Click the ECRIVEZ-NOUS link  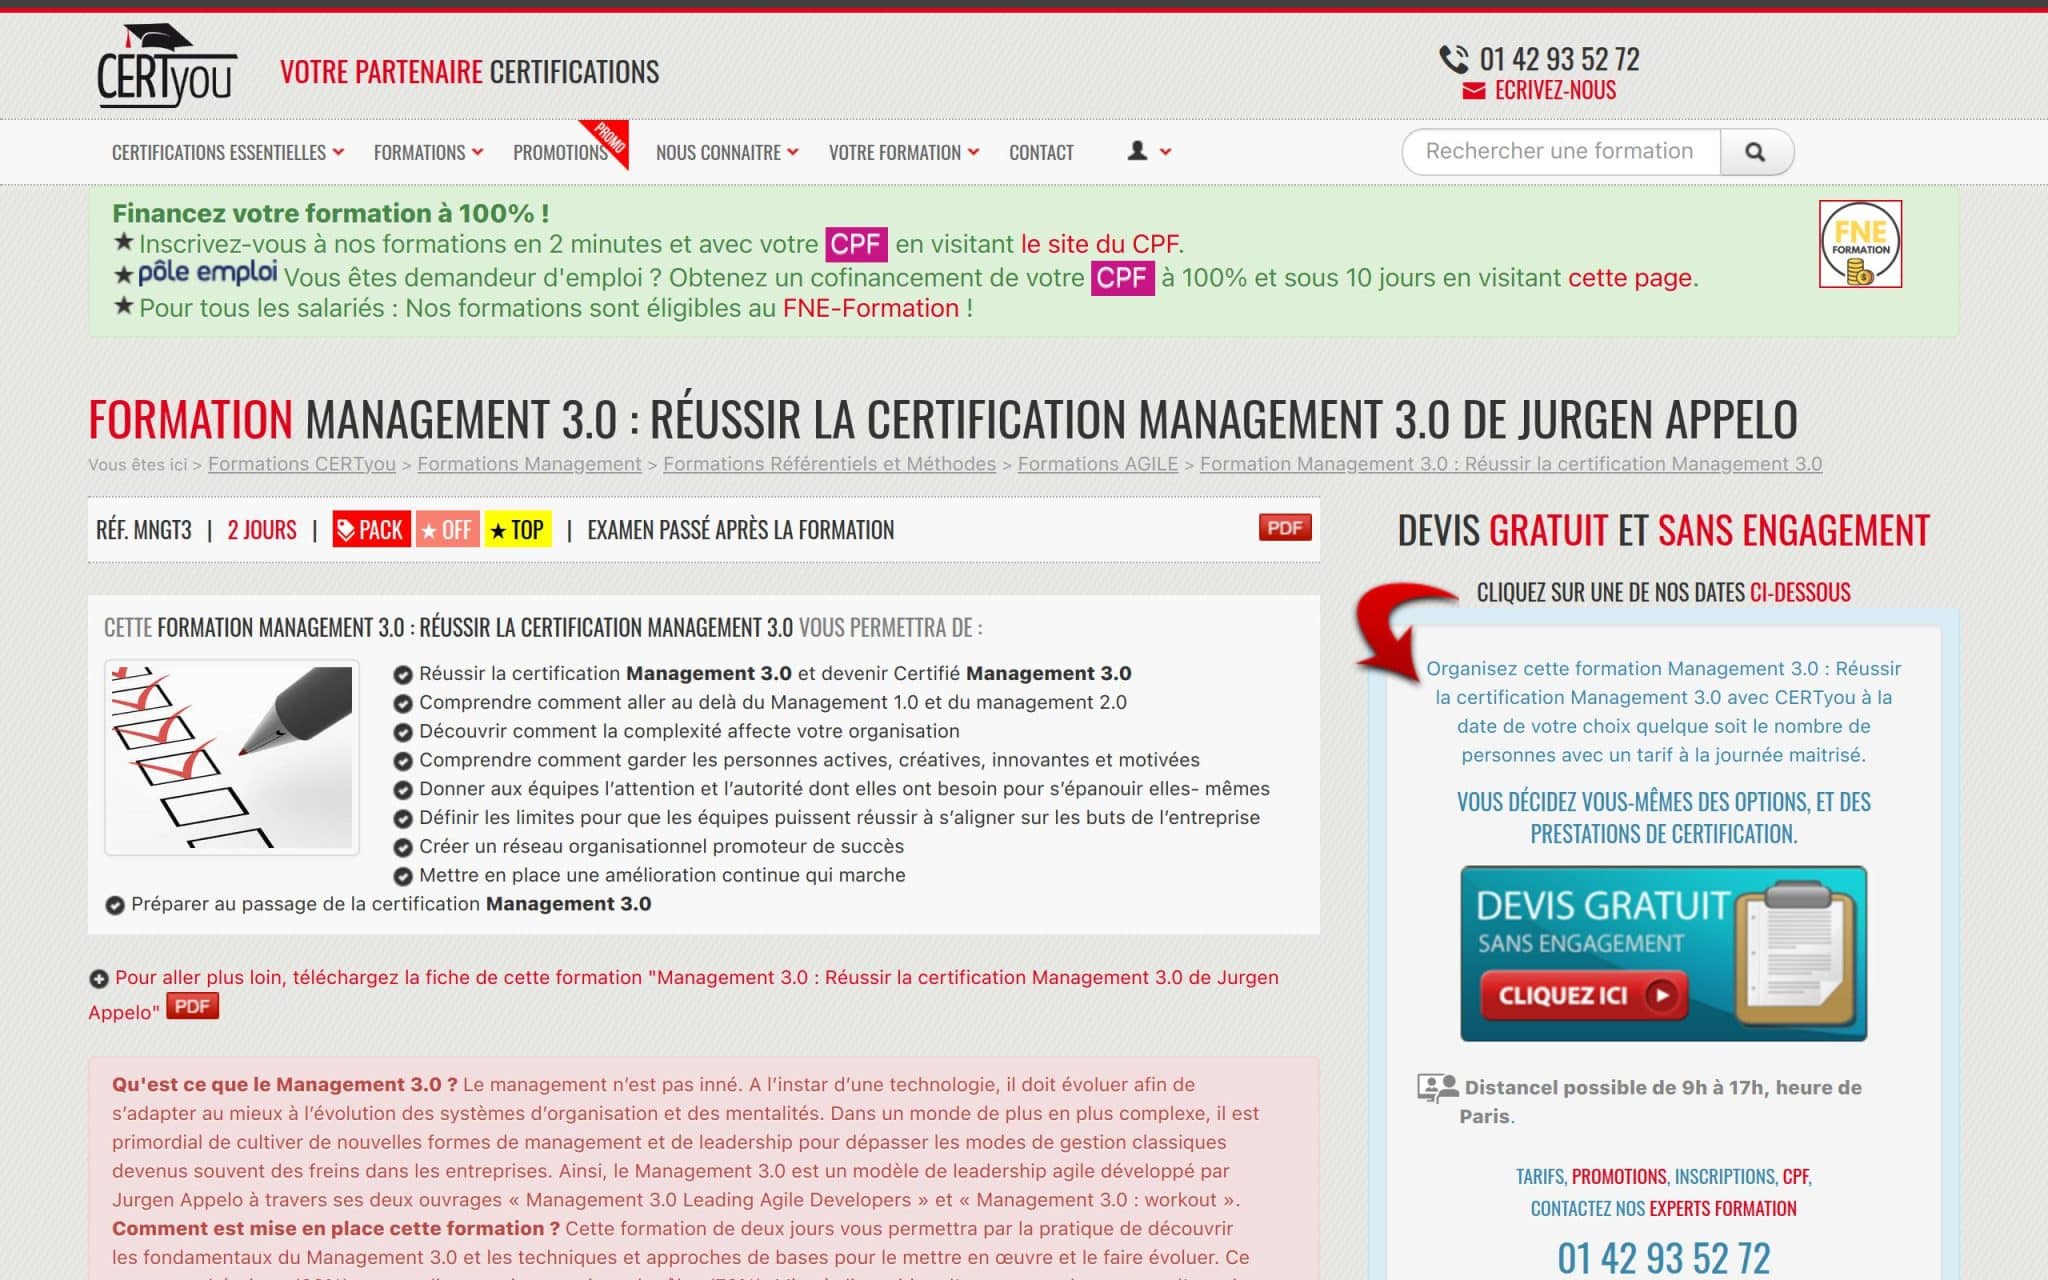point(1555,91)
